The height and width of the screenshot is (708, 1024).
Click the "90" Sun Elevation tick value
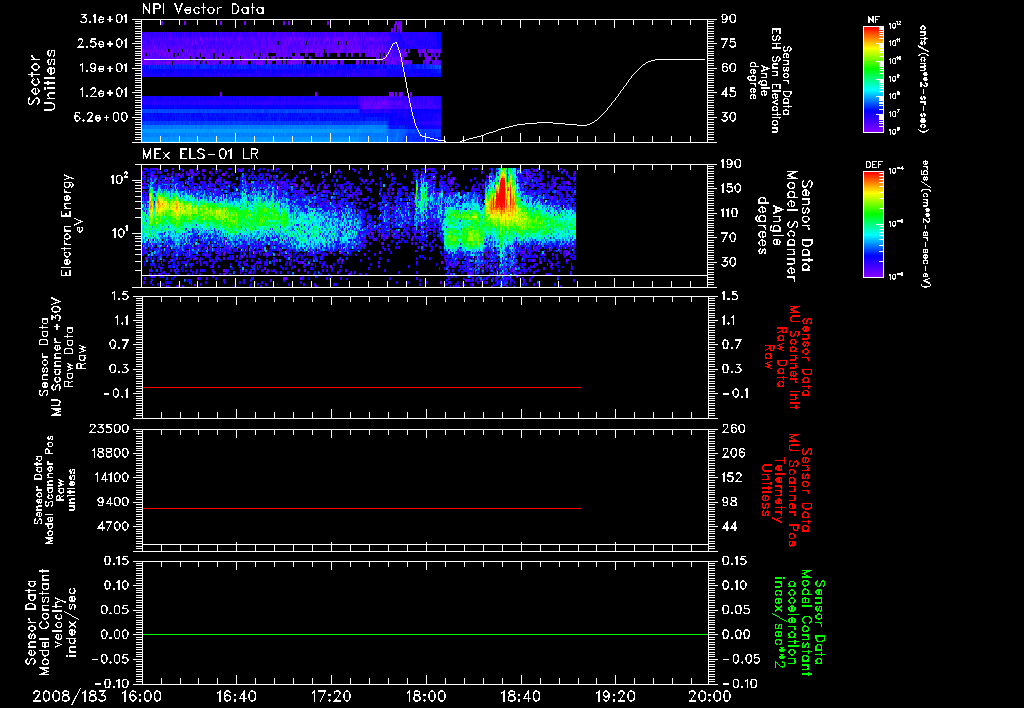point(729,19)
